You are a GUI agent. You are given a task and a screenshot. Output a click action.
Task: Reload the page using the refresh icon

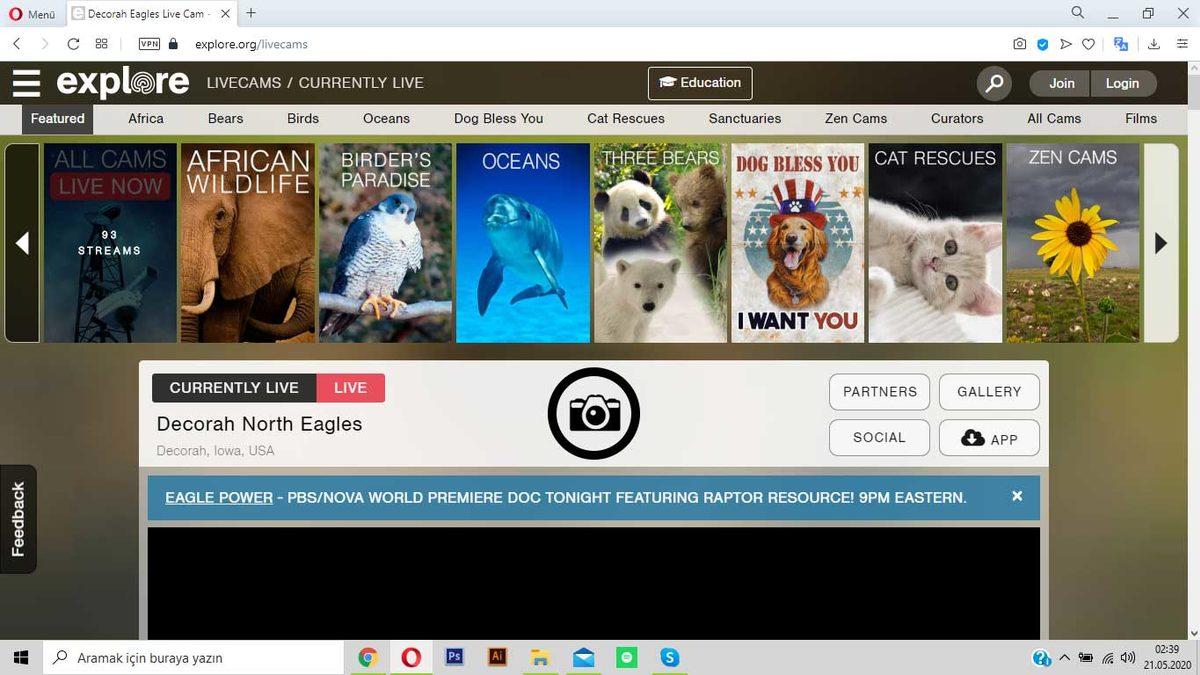tap(73, 44)
